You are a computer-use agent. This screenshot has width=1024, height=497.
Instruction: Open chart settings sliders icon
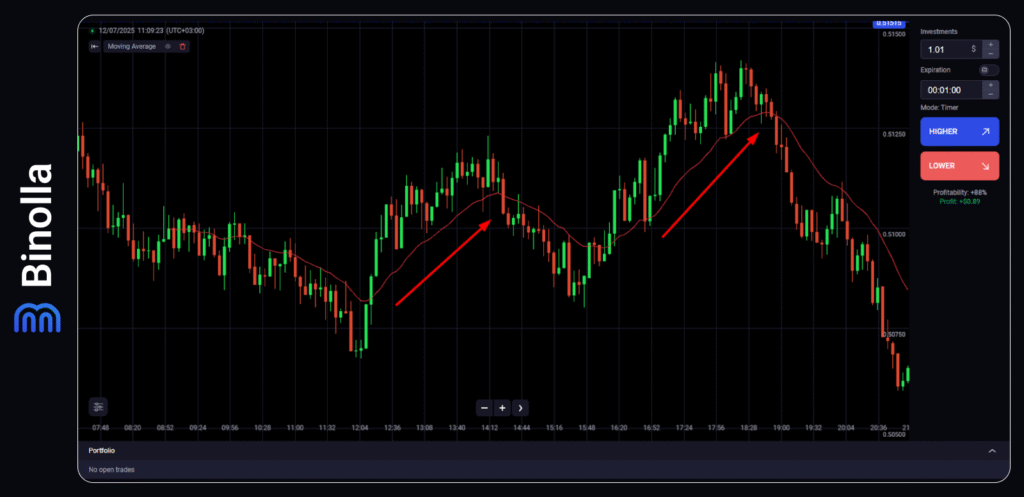pyautogui.click(x=97, y=407)
